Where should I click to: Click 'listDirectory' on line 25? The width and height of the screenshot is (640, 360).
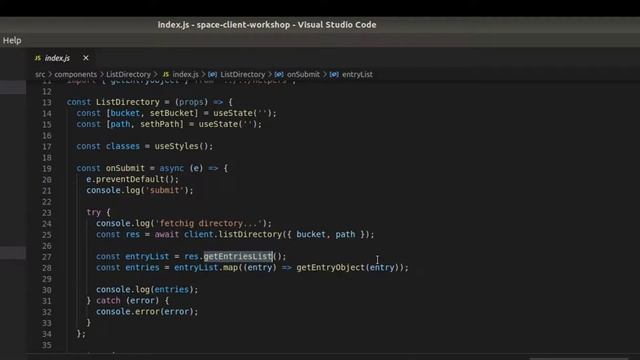[x=250, y=234]
